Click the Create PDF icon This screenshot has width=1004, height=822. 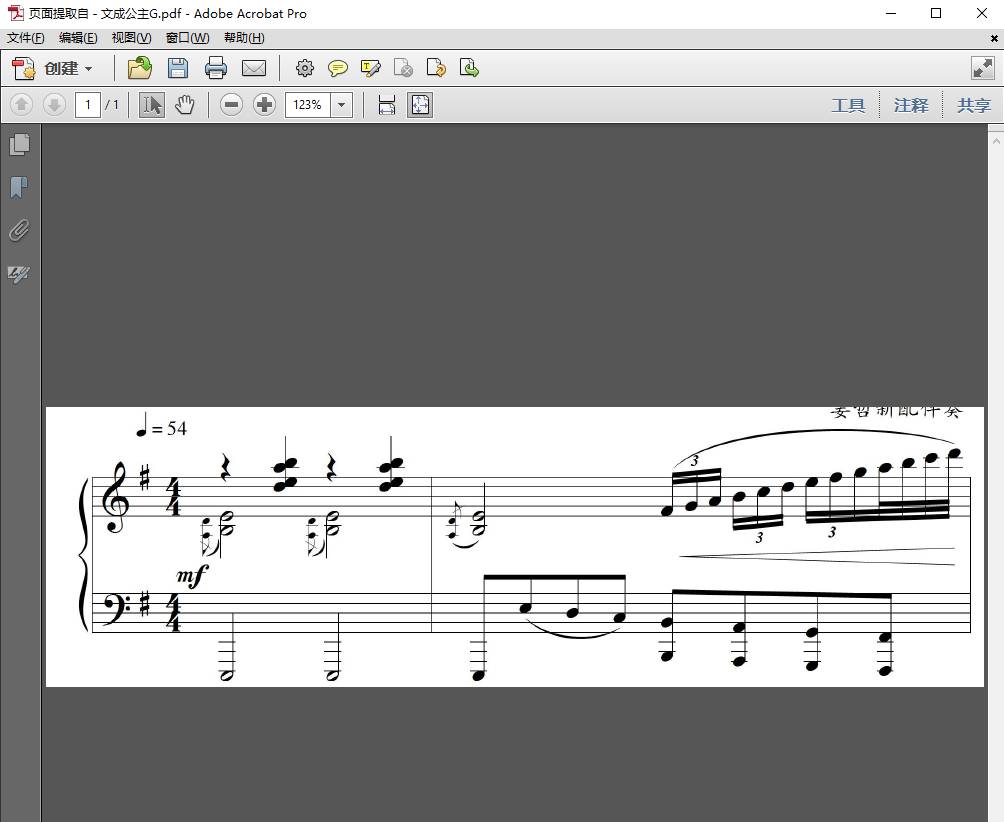pos(24,68)
